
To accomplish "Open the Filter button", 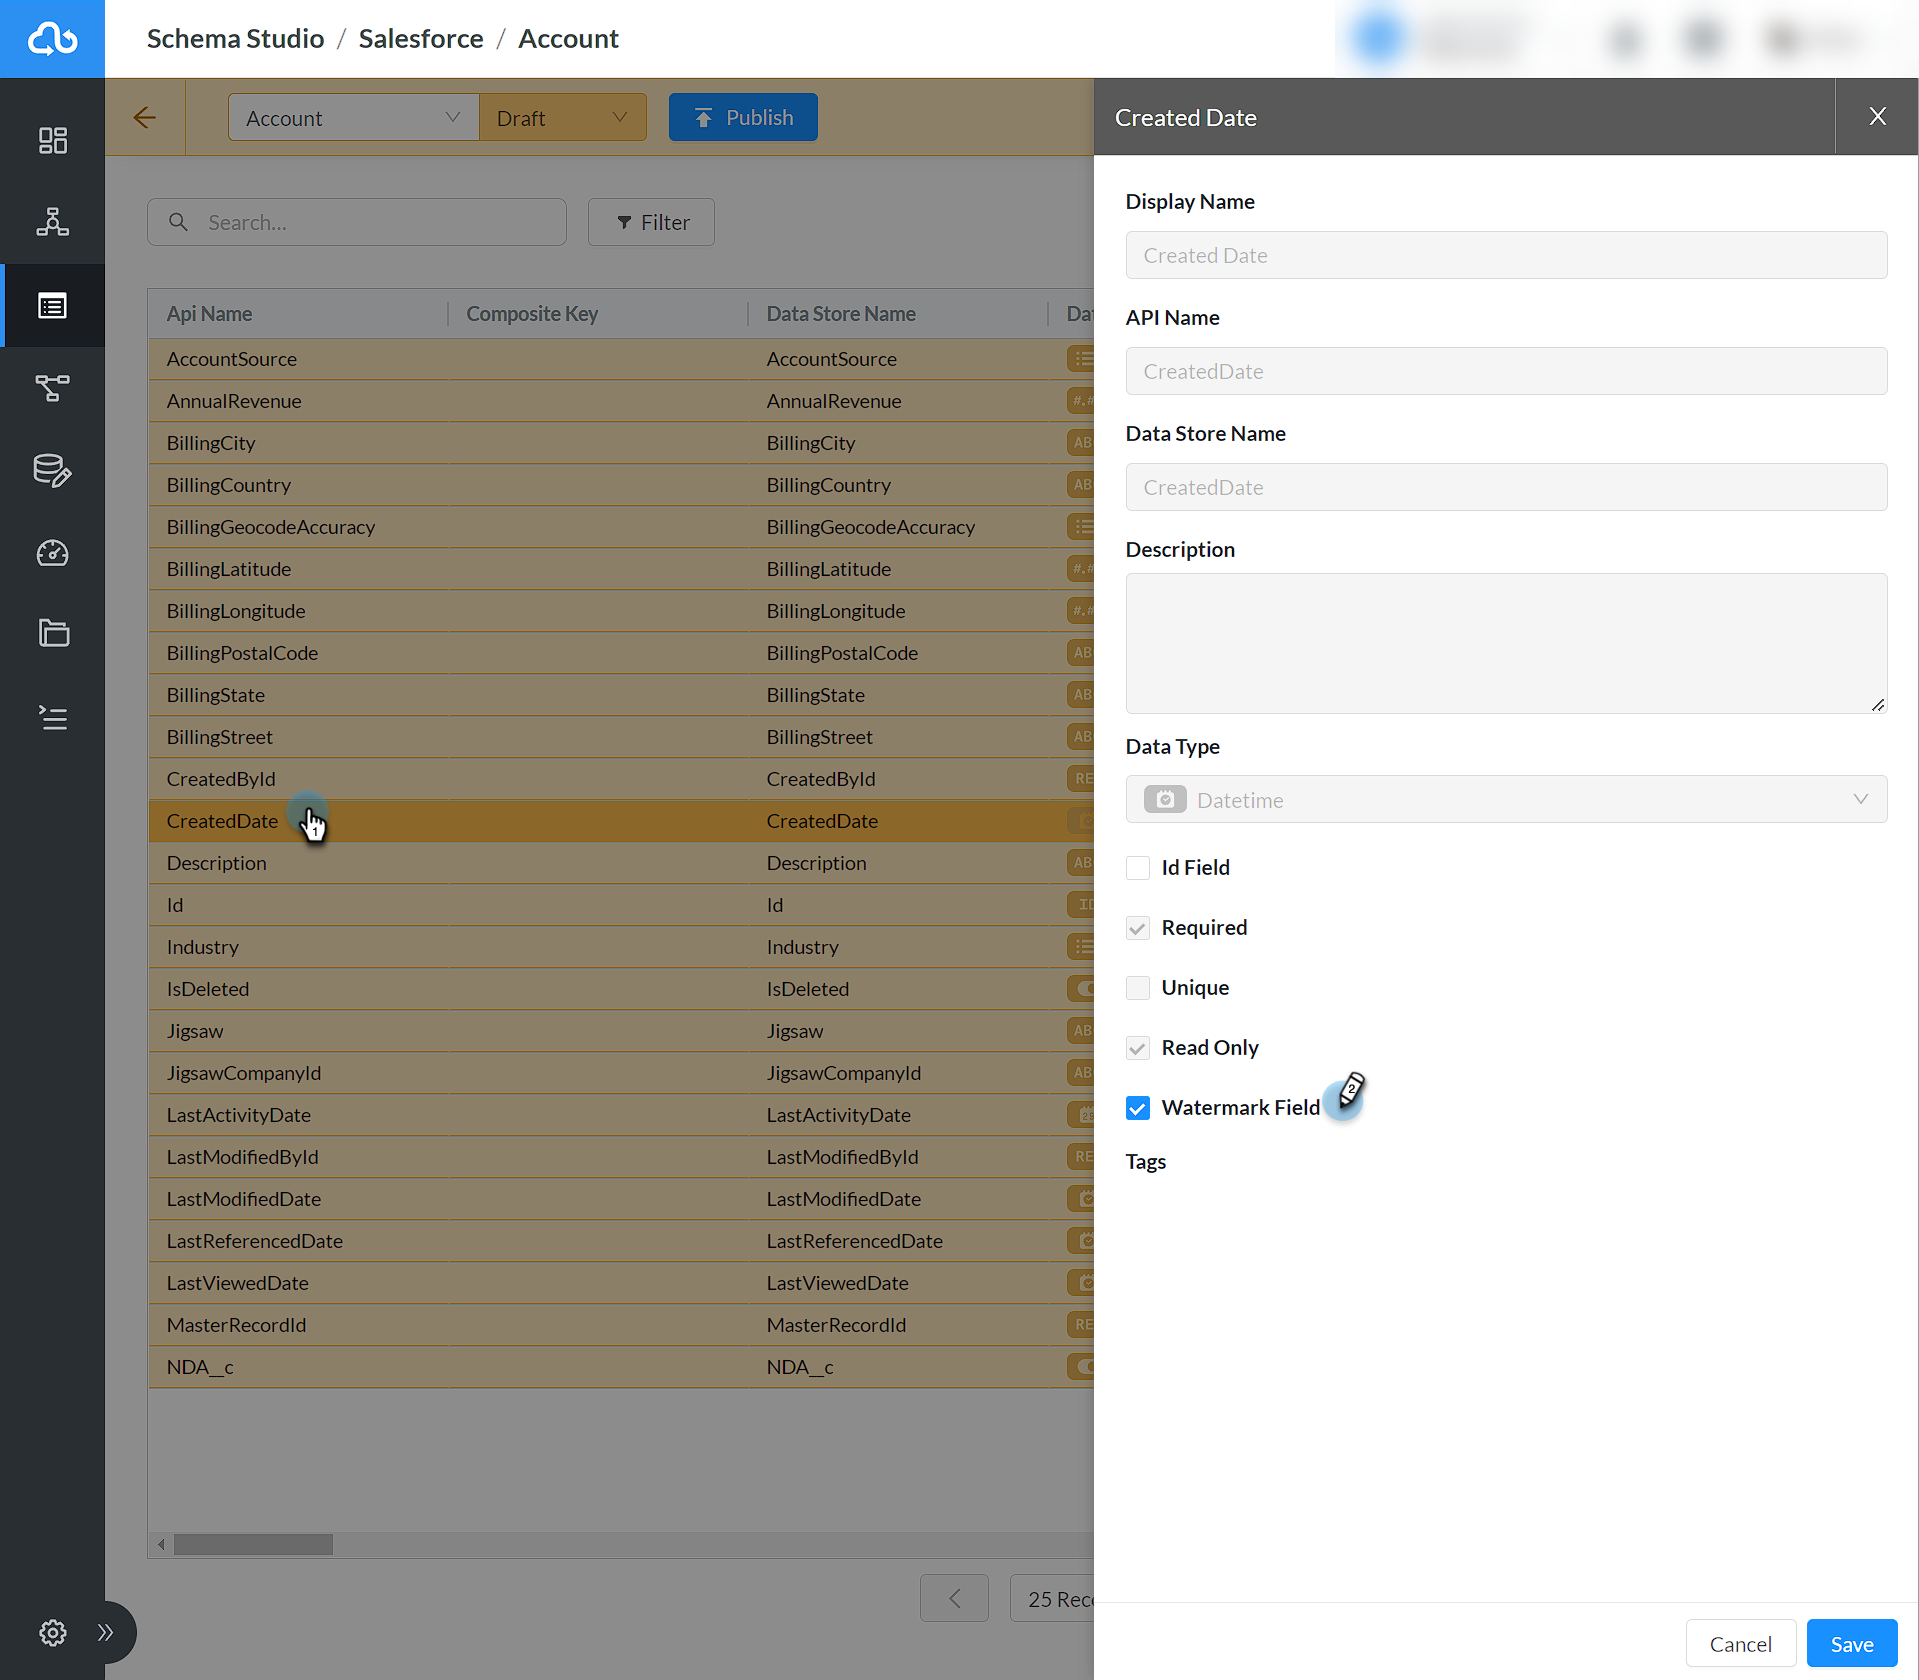I will tap(651, 222).
